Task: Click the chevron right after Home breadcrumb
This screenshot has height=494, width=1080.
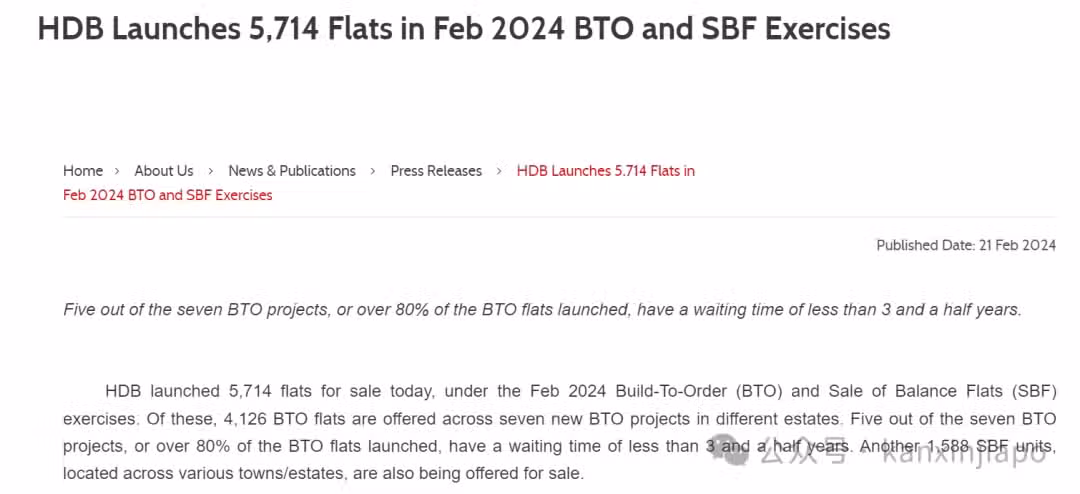Action: coord(118,171)
